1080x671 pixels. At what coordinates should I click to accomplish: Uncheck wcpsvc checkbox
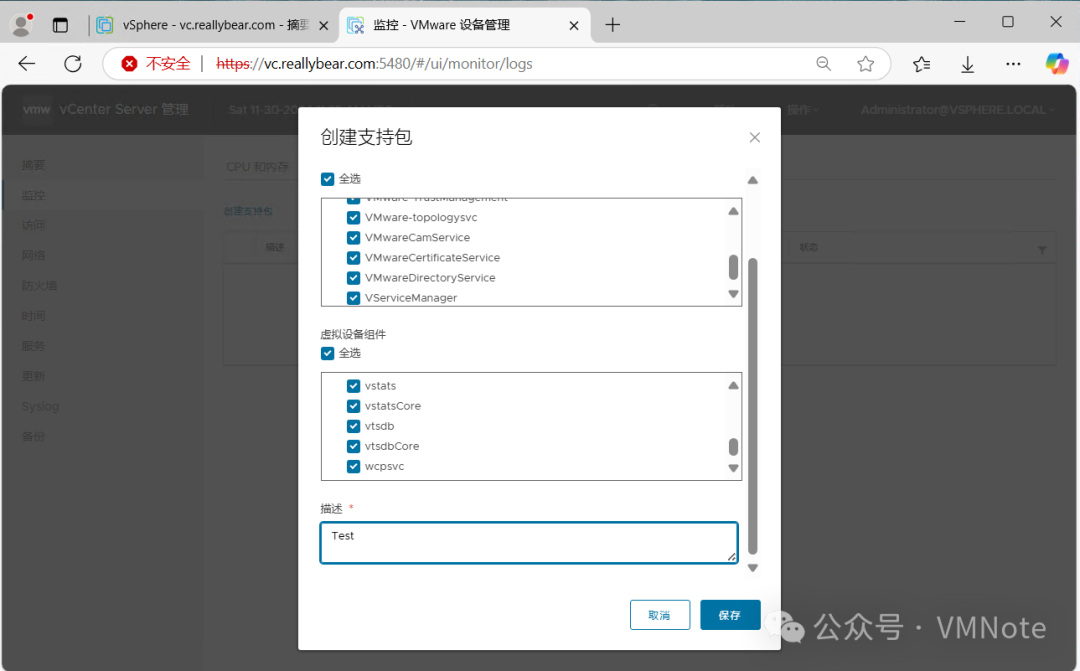[353, 466]
